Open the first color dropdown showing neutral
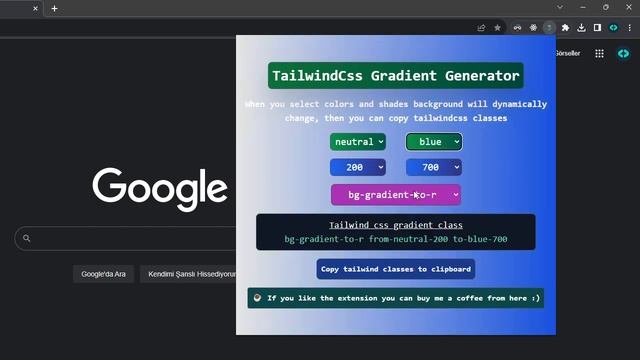The image size is (640, 360). (358, 142)
